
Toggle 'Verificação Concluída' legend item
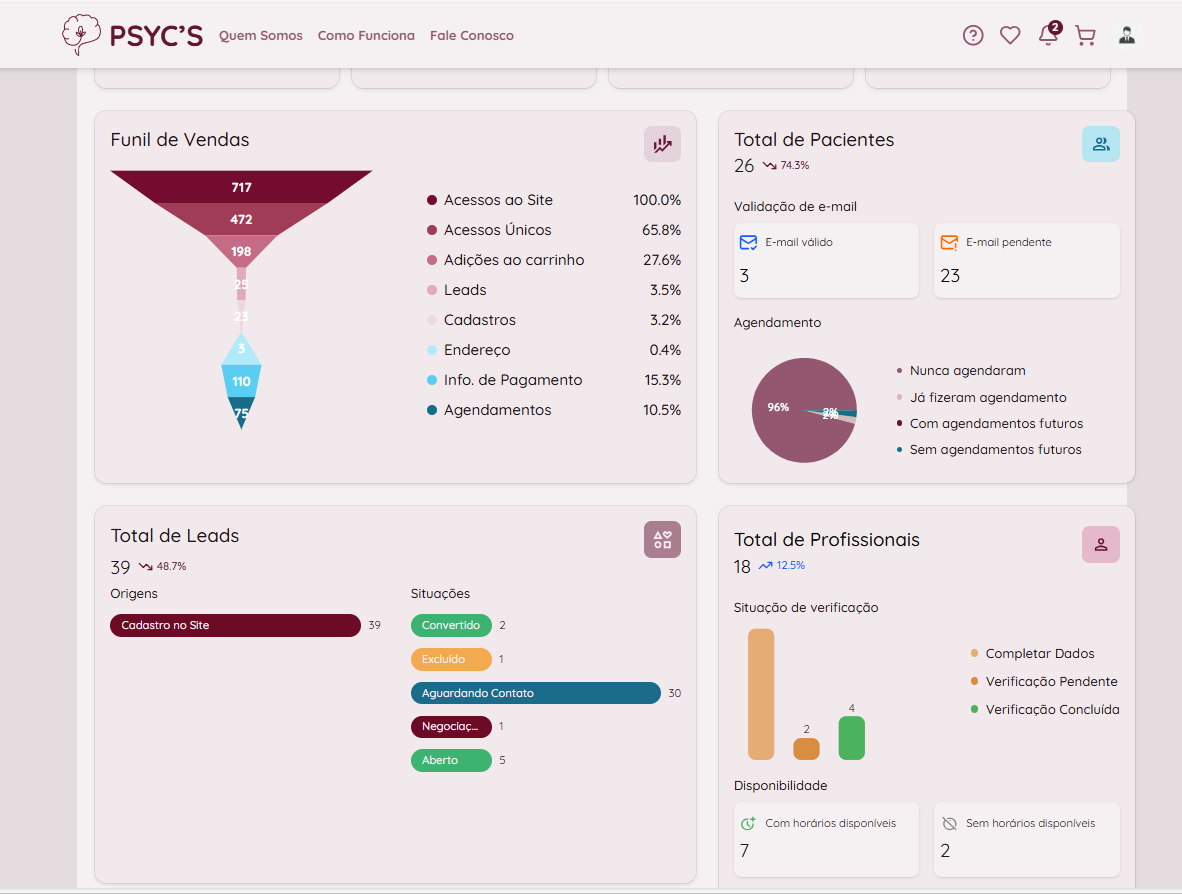point(1052,709)
